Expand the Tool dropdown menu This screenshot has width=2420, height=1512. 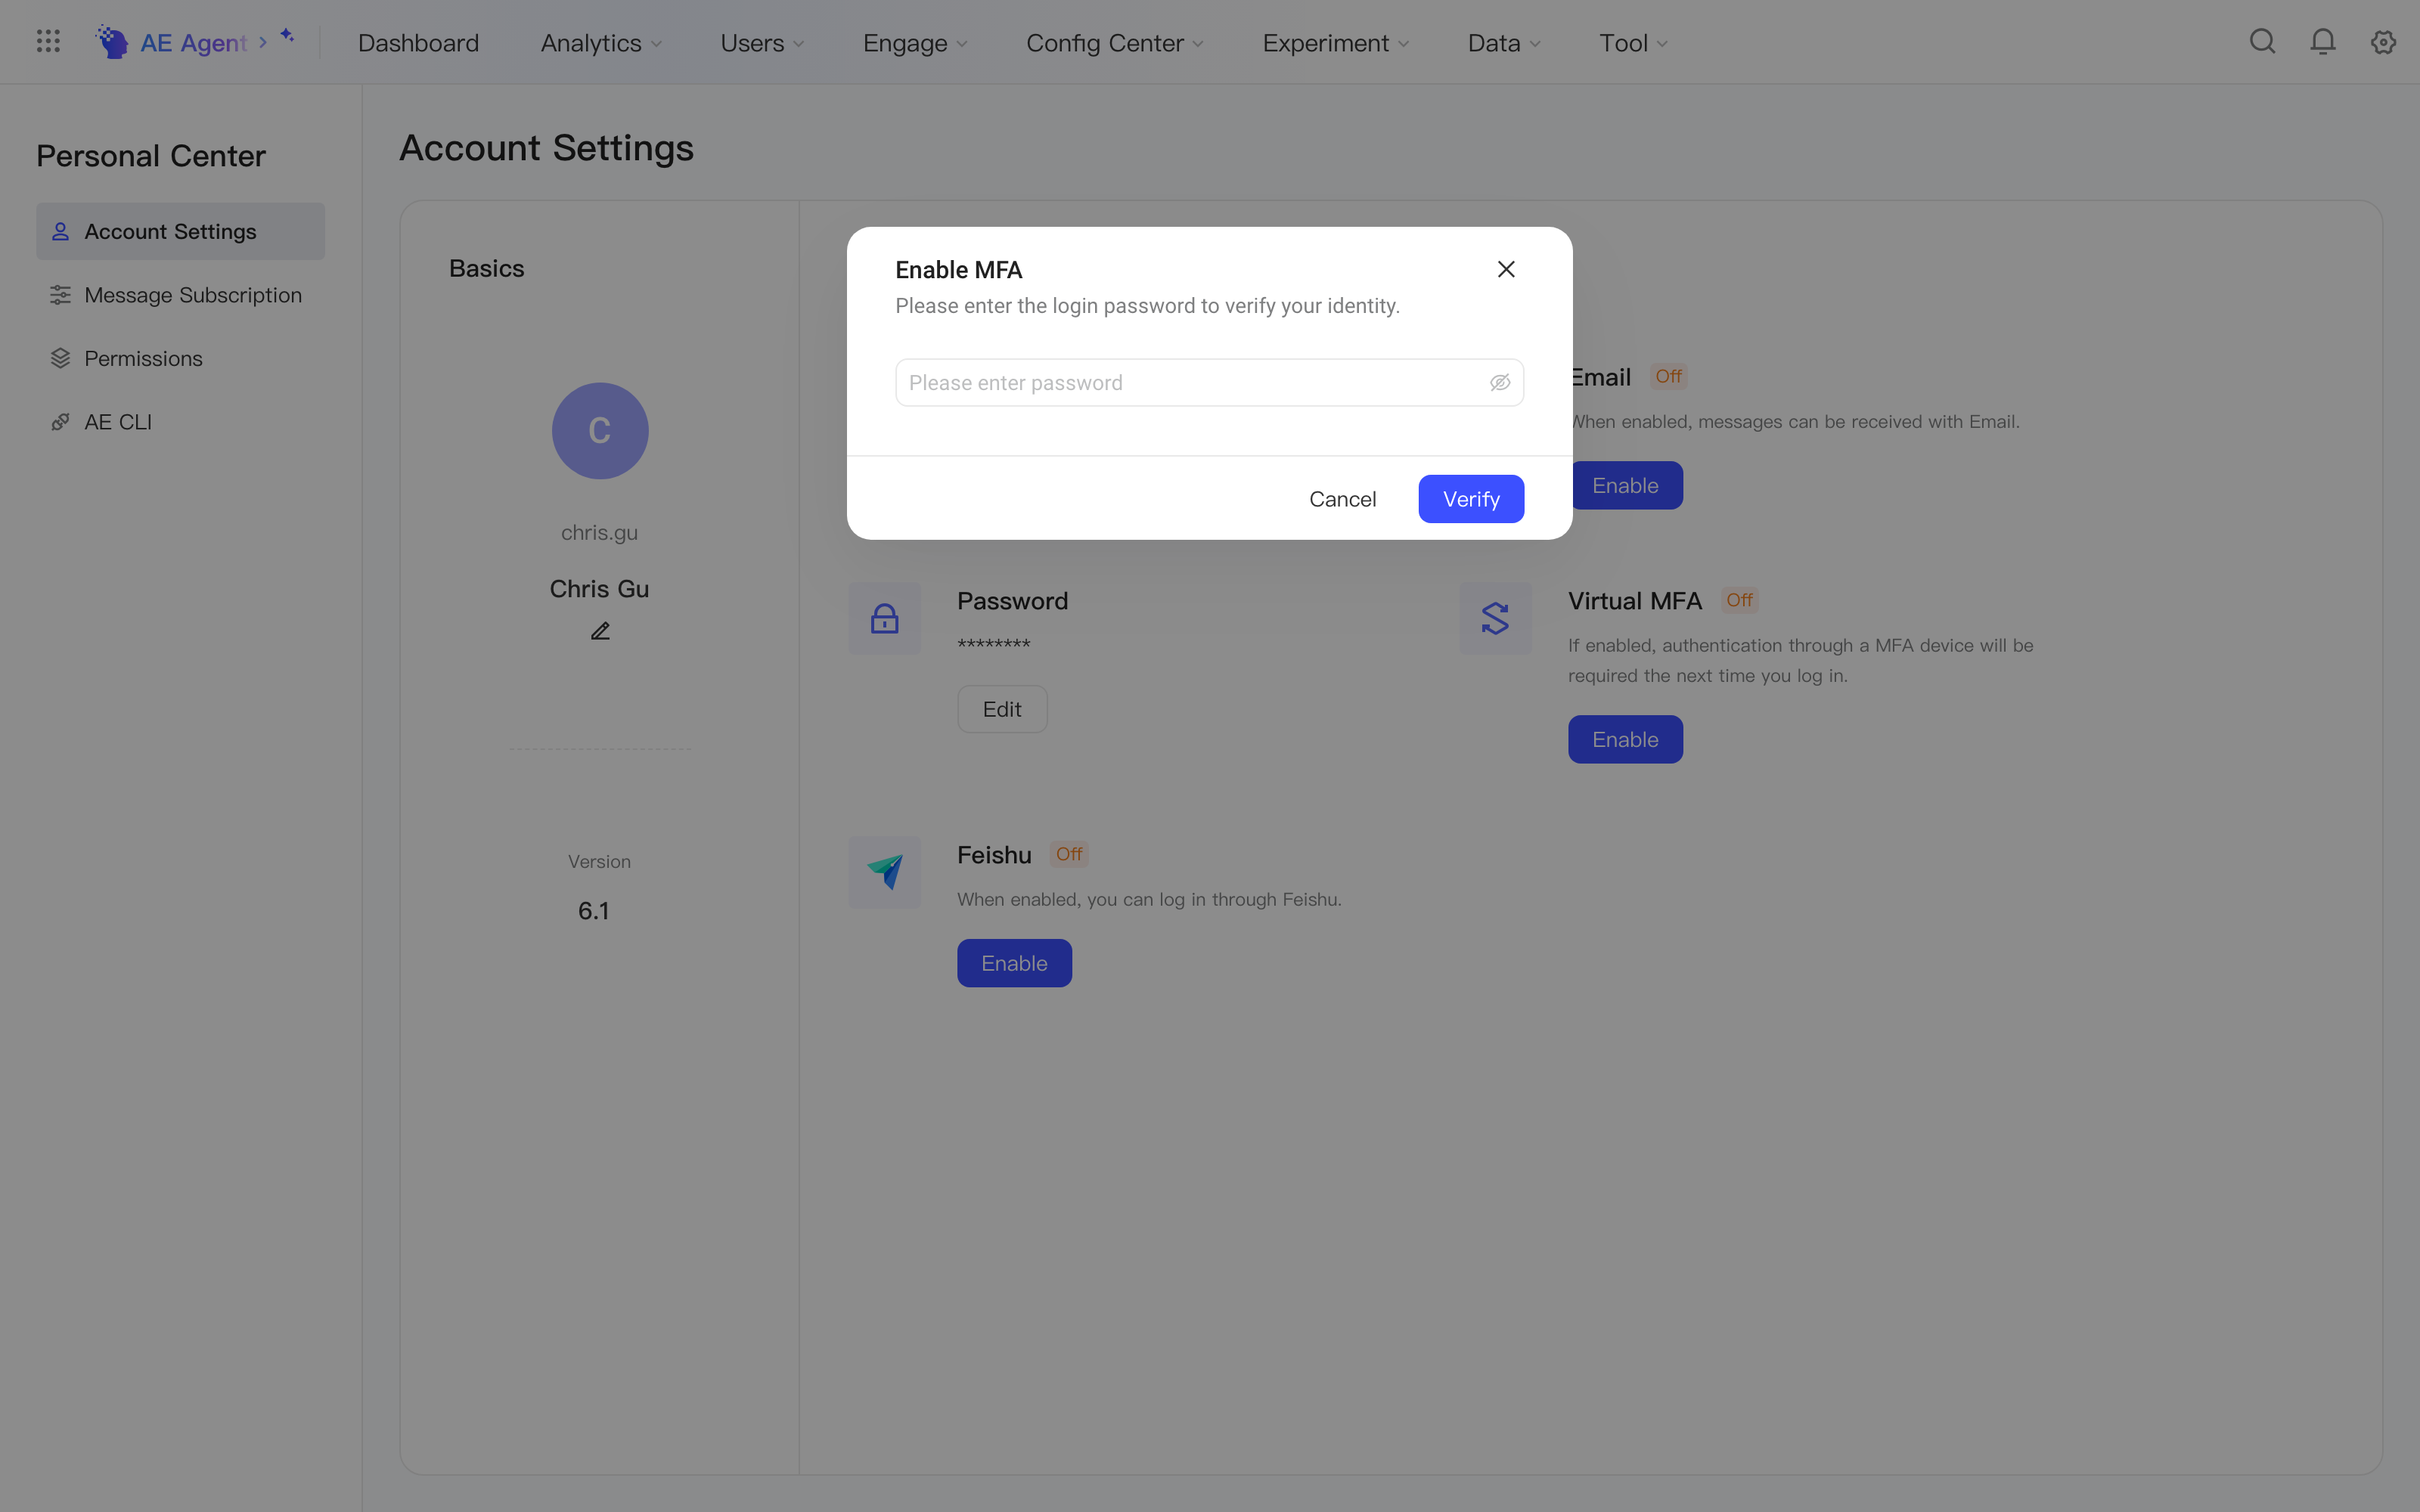point(1633,43)
